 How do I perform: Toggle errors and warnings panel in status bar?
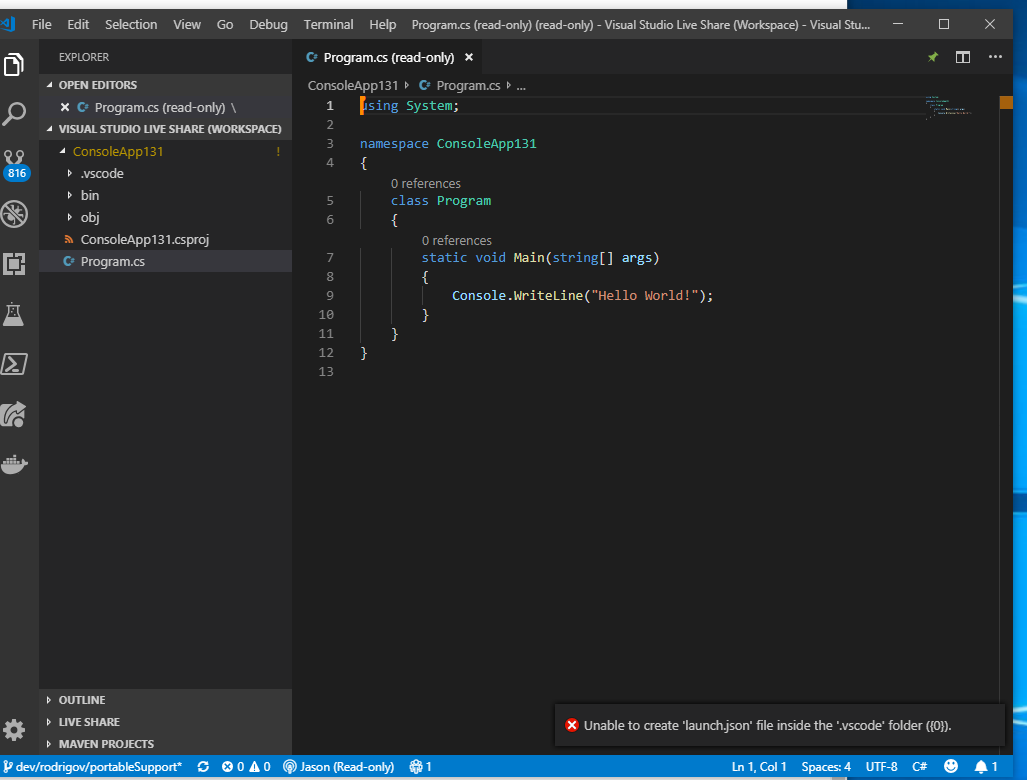pos(245,766)
